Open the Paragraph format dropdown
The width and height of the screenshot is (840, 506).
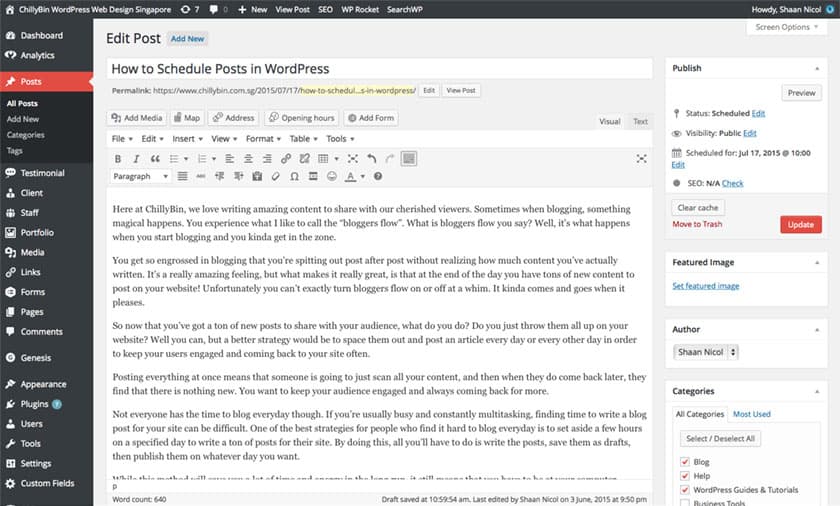click(x=140, y=176)
